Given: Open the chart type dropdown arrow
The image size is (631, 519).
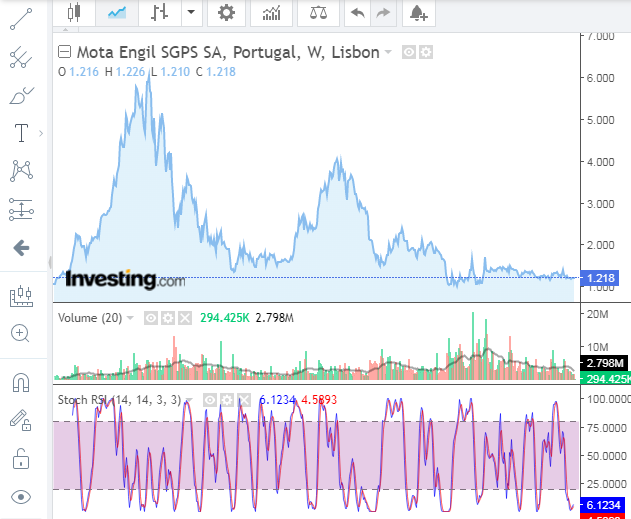Looking at the screenshot, I should click(x=192, y=12).
